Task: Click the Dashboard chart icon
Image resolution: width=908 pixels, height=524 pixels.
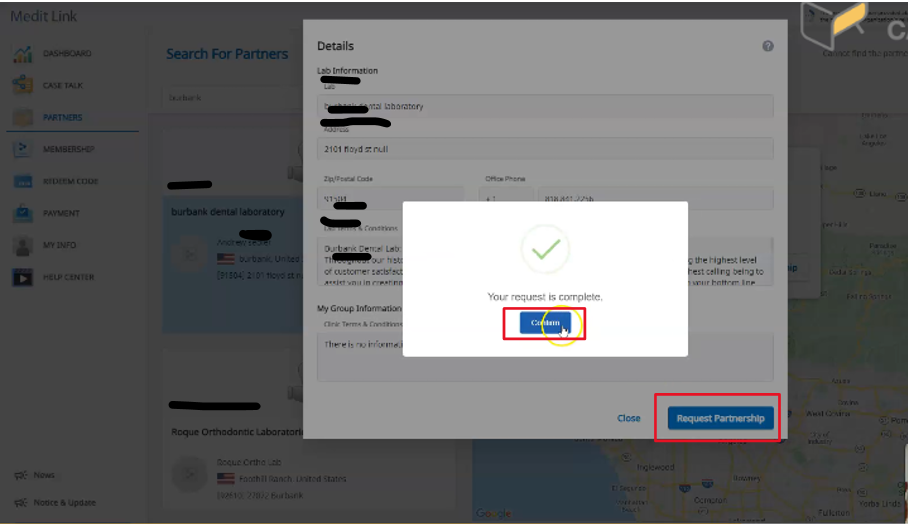Action: 23,53
